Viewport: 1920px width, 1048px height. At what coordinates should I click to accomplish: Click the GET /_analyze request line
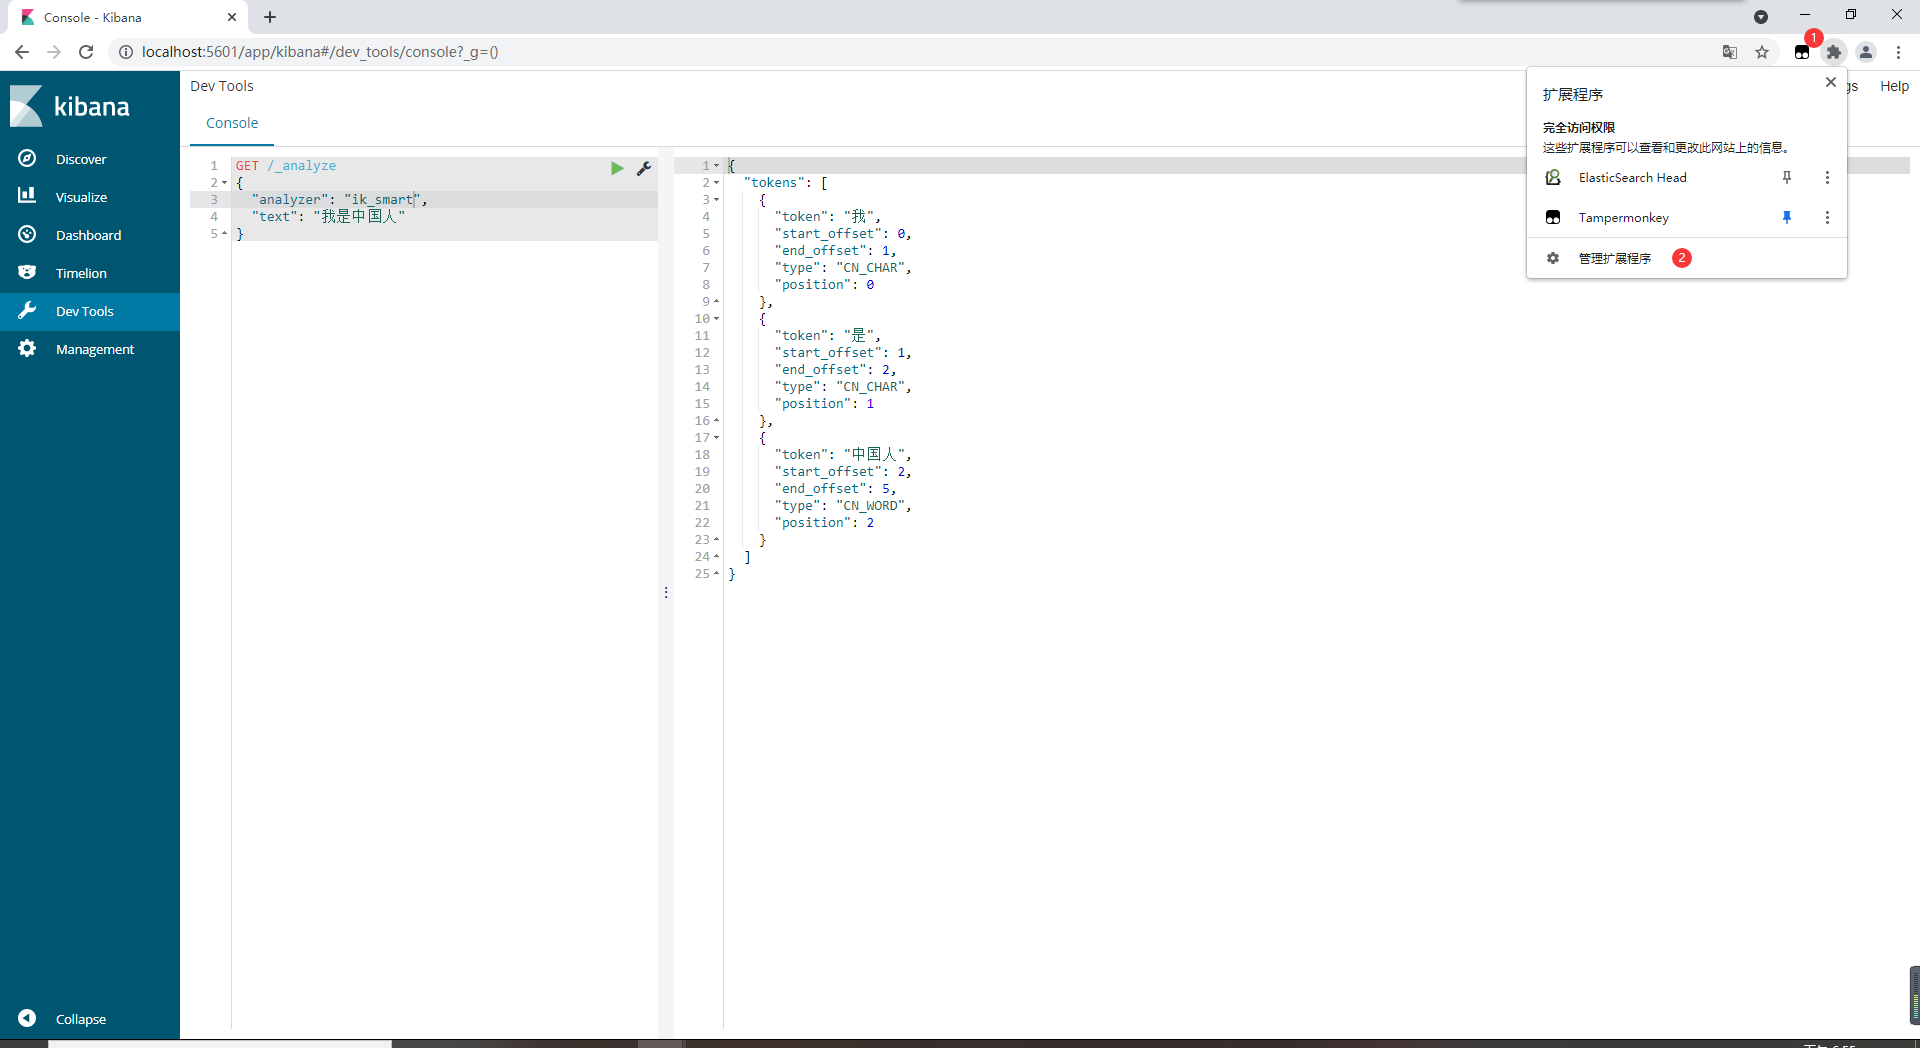286,166
